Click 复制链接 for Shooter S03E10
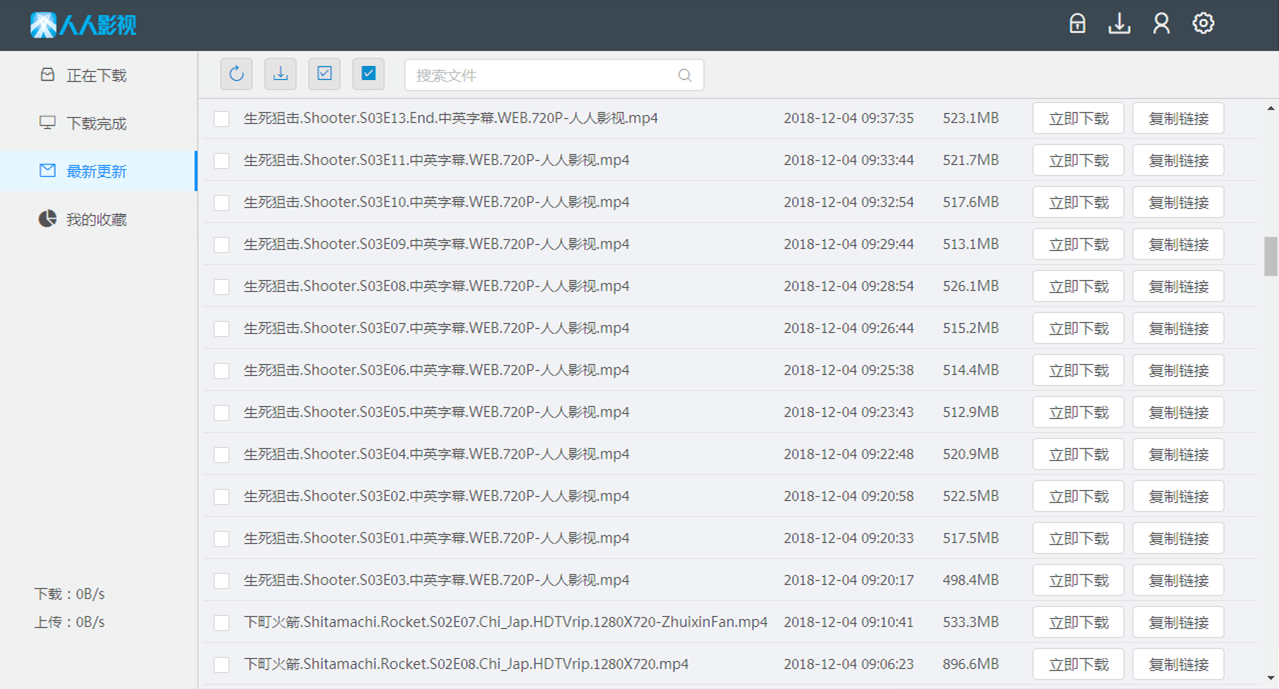The width and height of the screenshot is (1279, 689). pos(1178,202)
